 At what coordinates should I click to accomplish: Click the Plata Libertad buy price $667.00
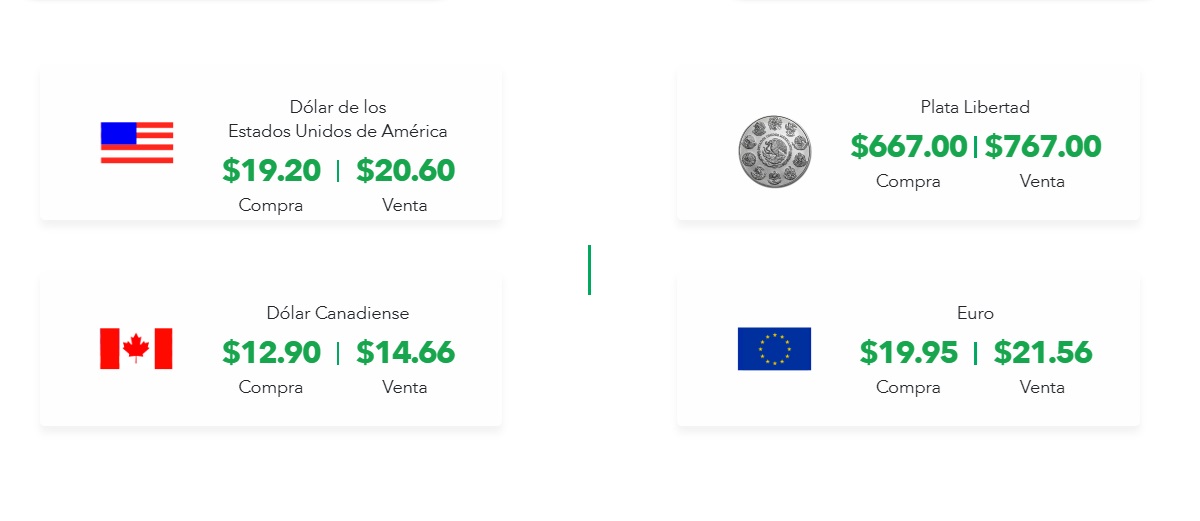909,147
